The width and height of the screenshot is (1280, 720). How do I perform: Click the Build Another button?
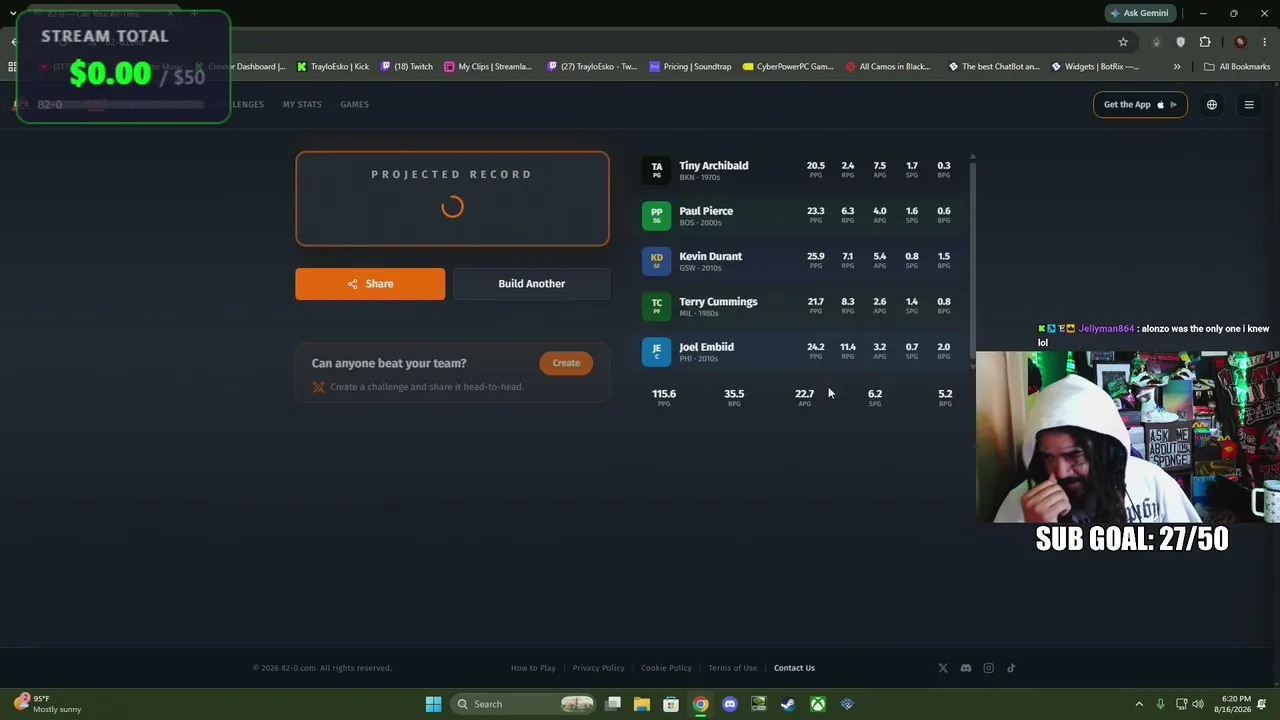coord(531,284)
